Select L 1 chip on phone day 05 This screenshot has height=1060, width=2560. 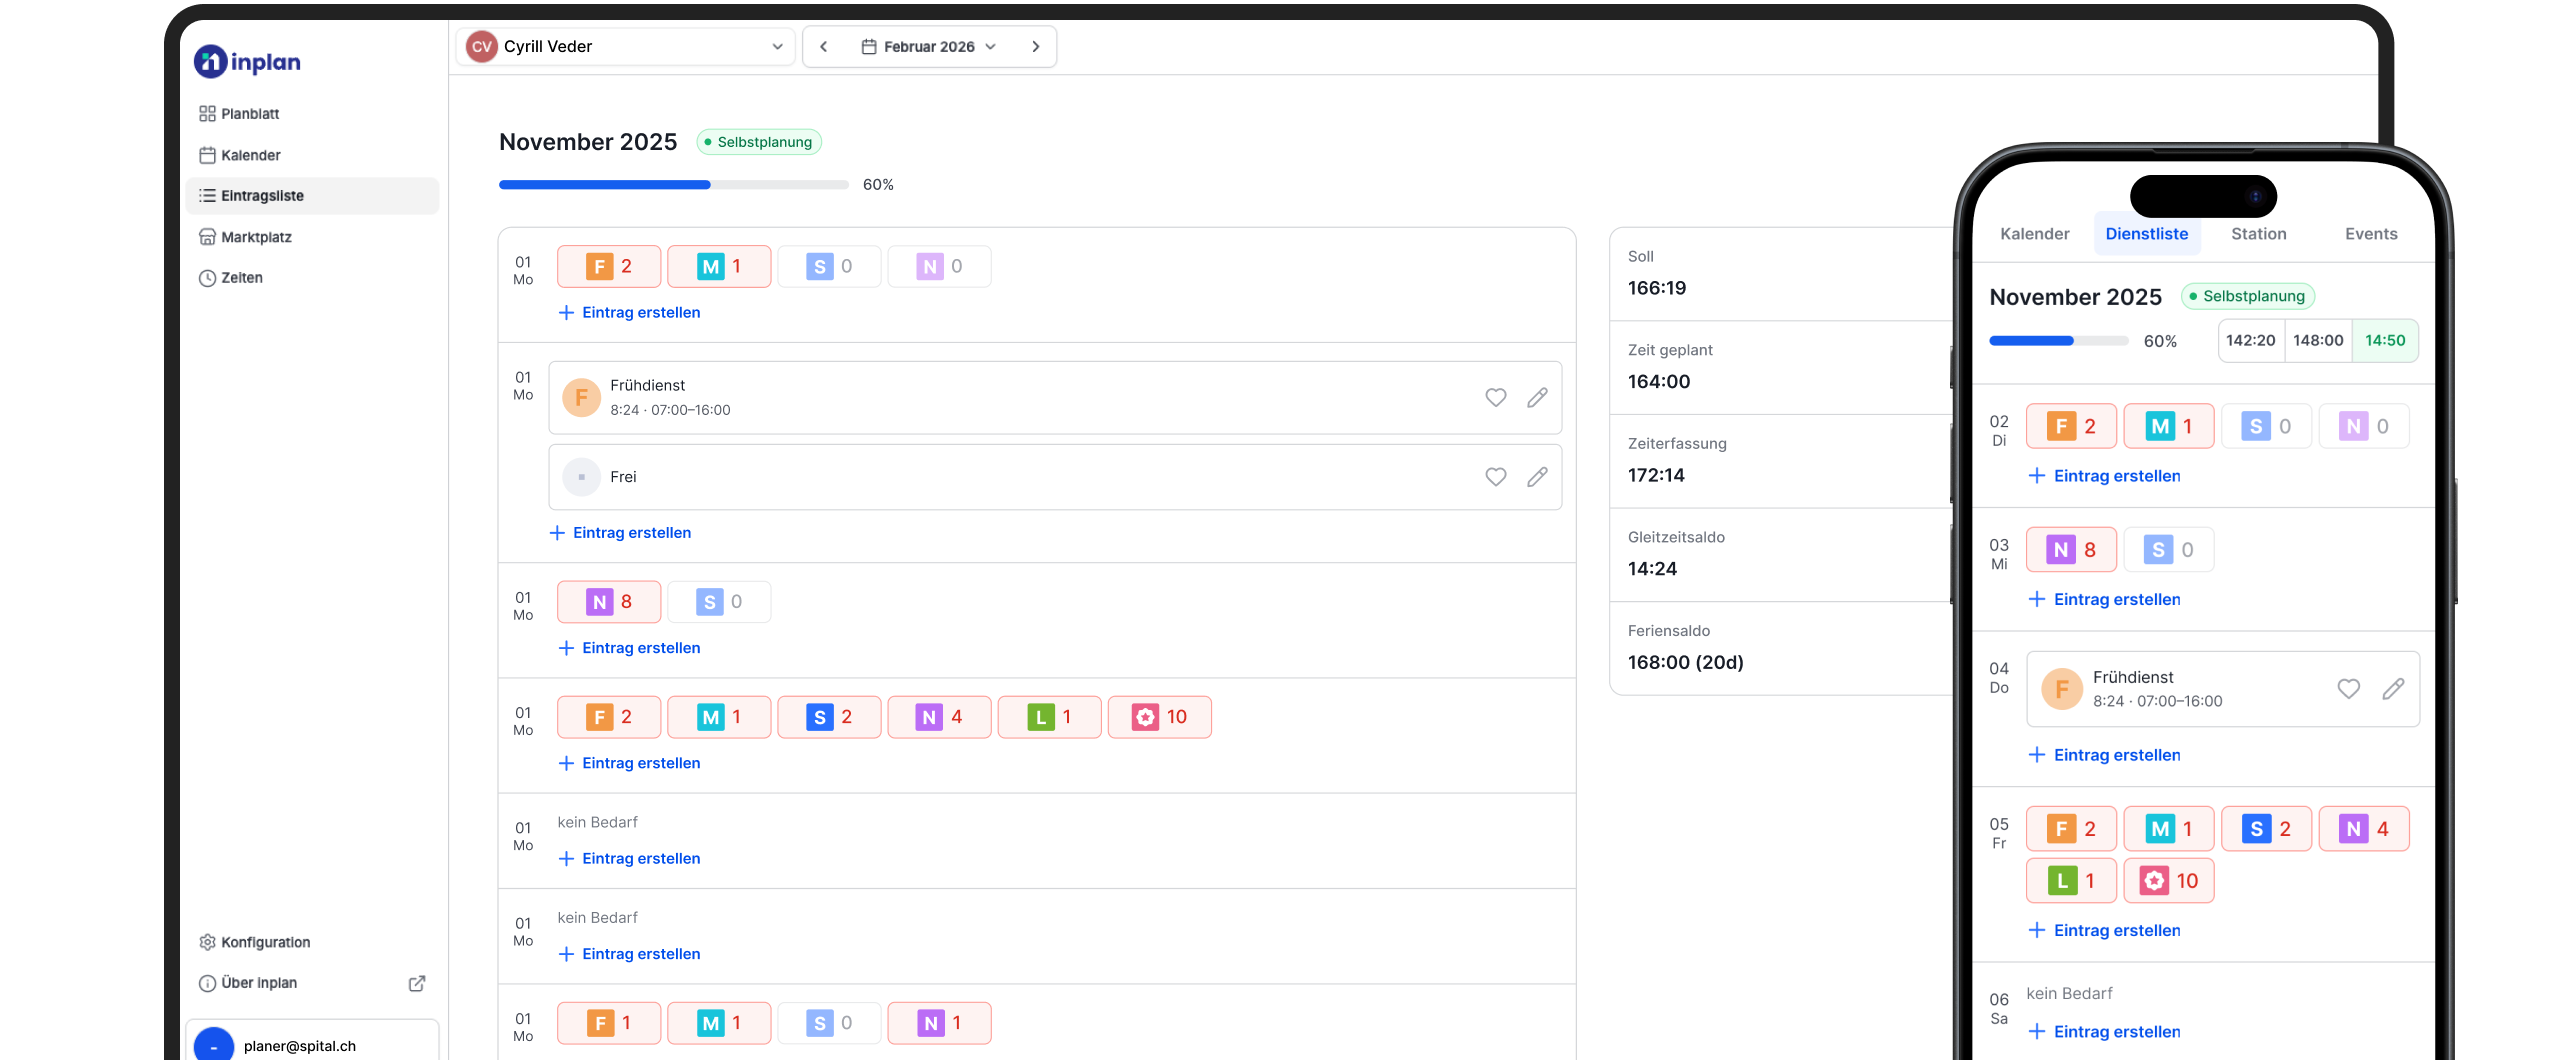coord(2071,881)
